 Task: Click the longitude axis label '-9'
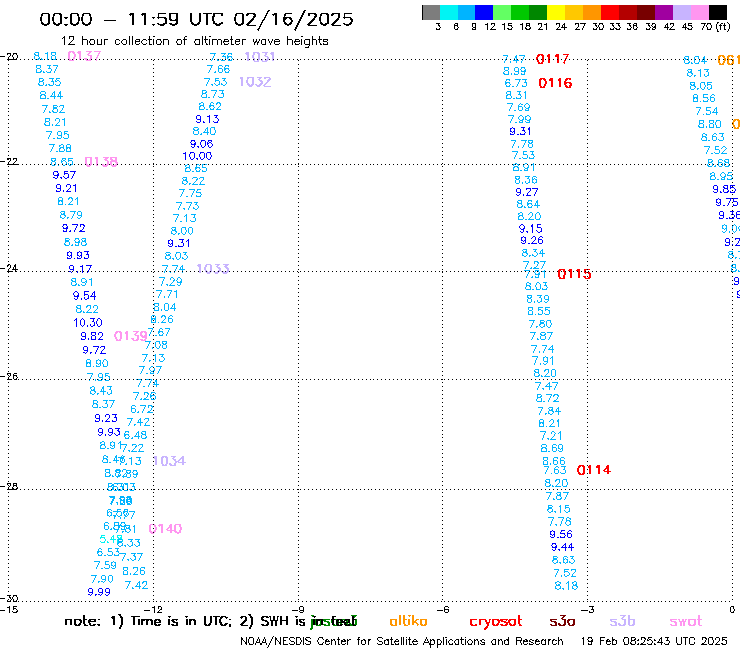[298, 609]
